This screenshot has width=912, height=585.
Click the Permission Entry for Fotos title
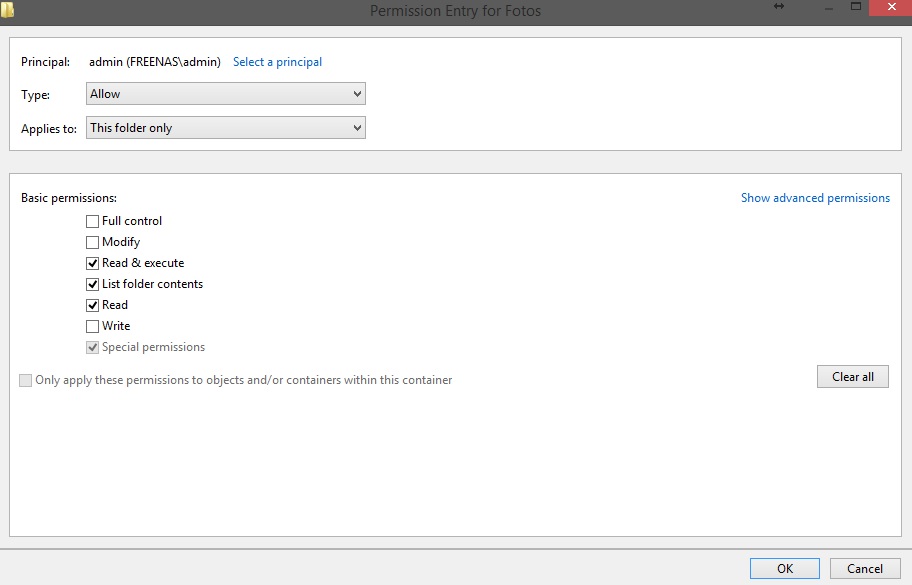(455, 10)
